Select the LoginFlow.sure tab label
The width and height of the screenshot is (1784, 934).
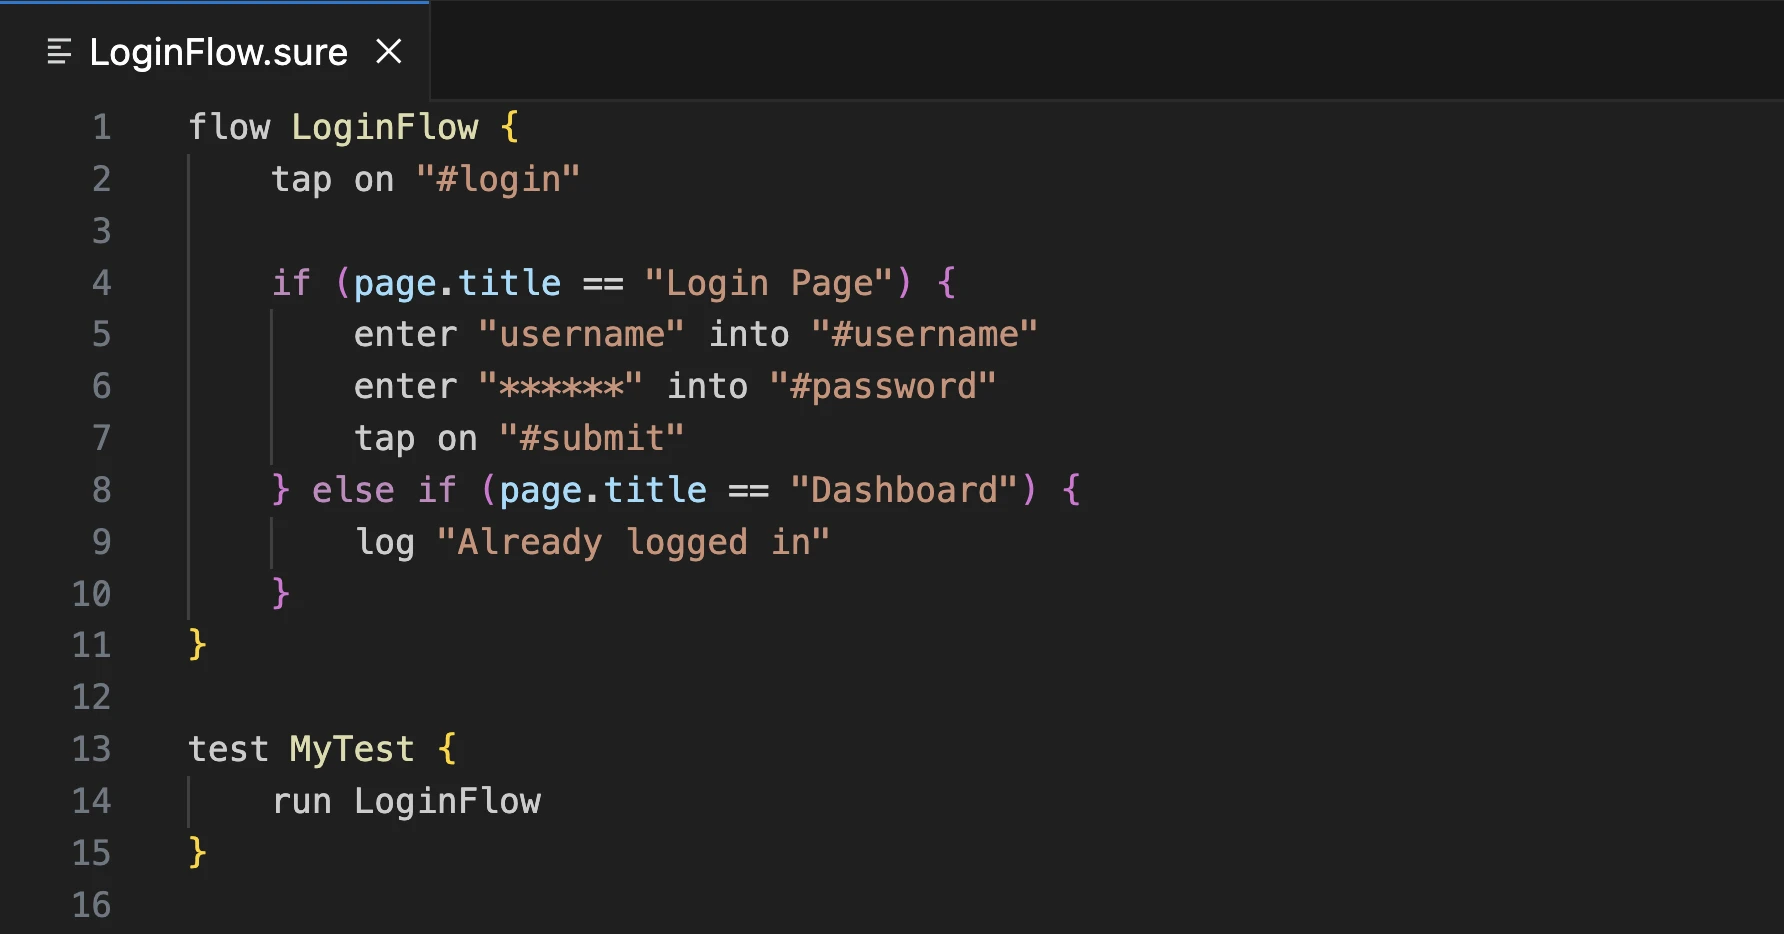point(218,52)
